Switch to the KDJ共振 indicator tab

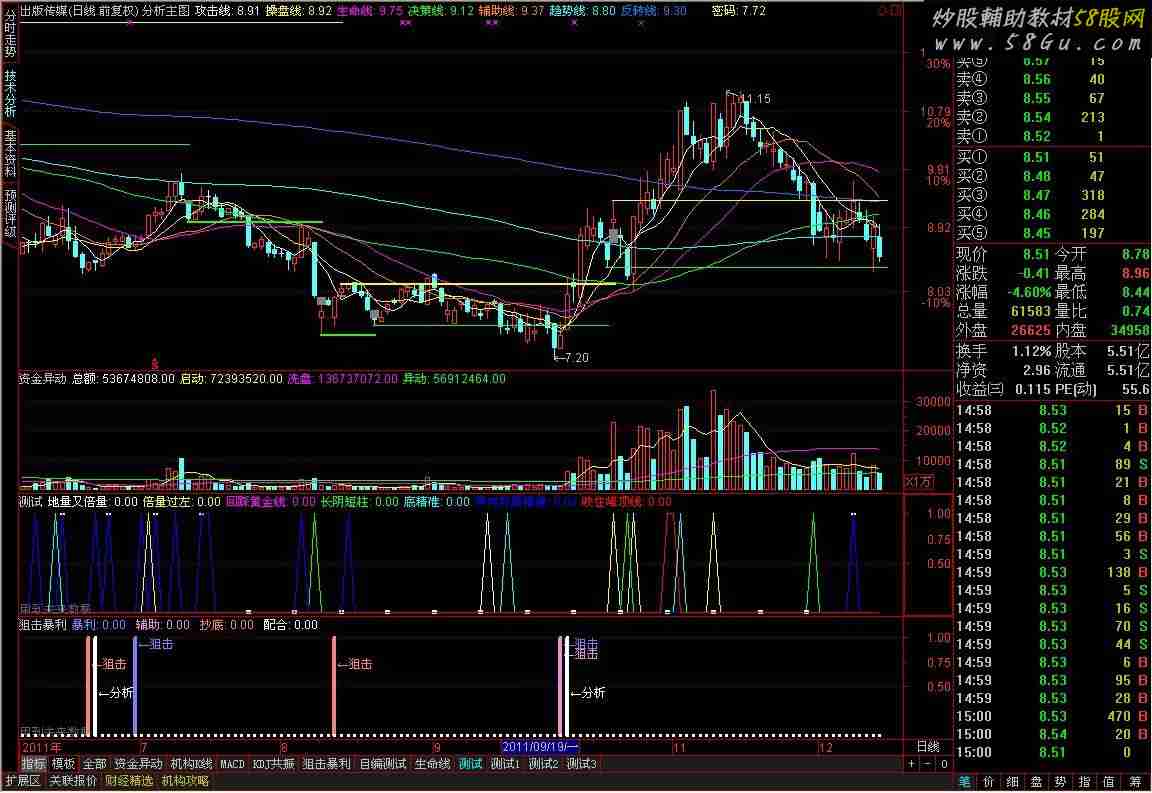pos(273,764)
